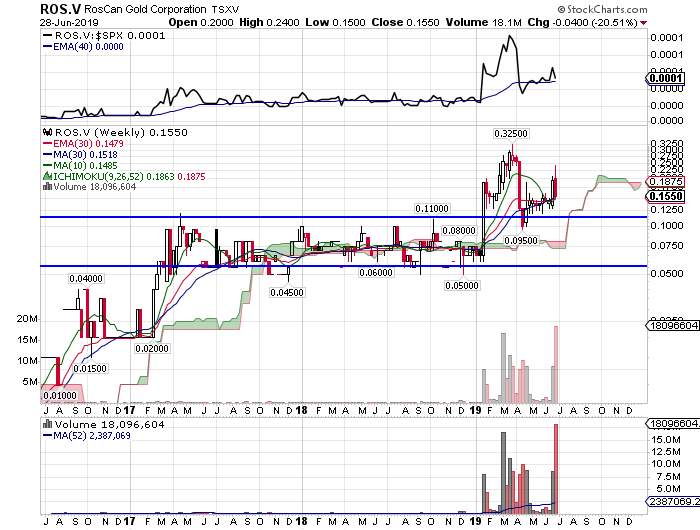Click the red boxed 0.1875 axis label

(666, 181)
